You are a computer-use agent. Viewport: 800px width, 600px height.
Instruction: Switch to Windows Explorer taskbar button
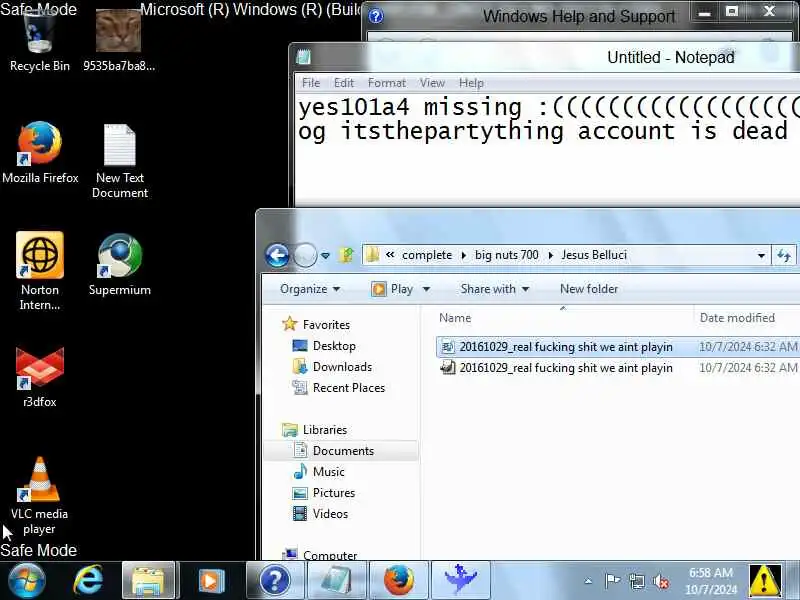click(148, 581)
